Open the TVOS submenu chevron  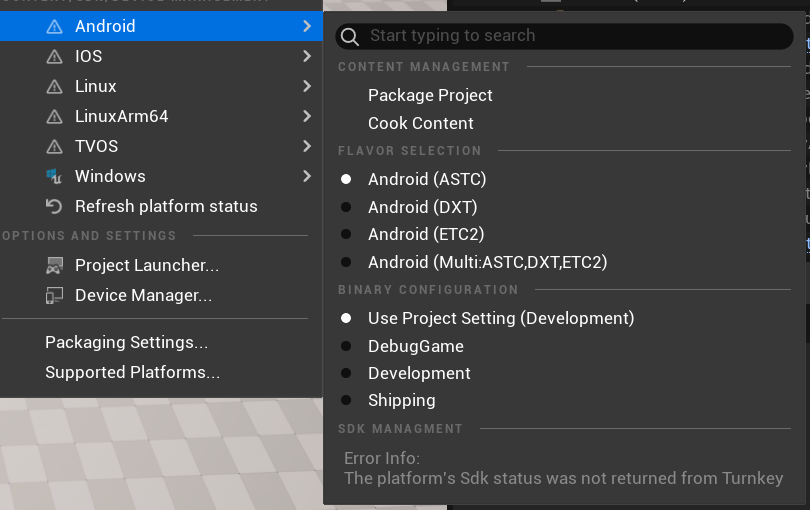pos(307,146)
